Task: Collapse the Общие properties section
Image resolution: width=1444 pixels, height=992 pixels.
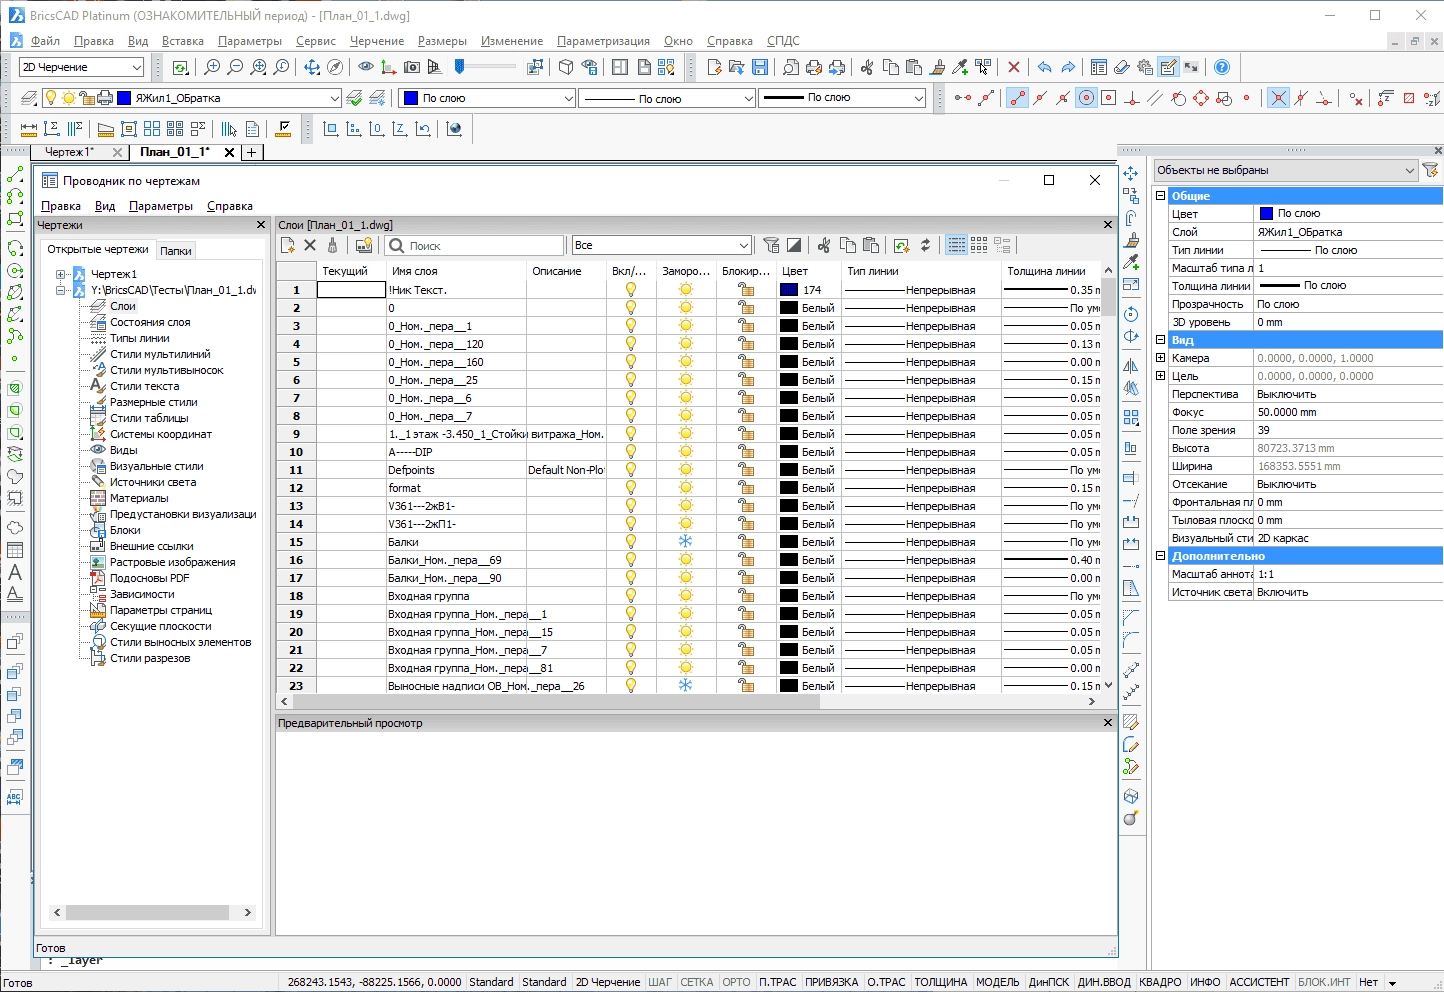Action: pos(1161,196)
